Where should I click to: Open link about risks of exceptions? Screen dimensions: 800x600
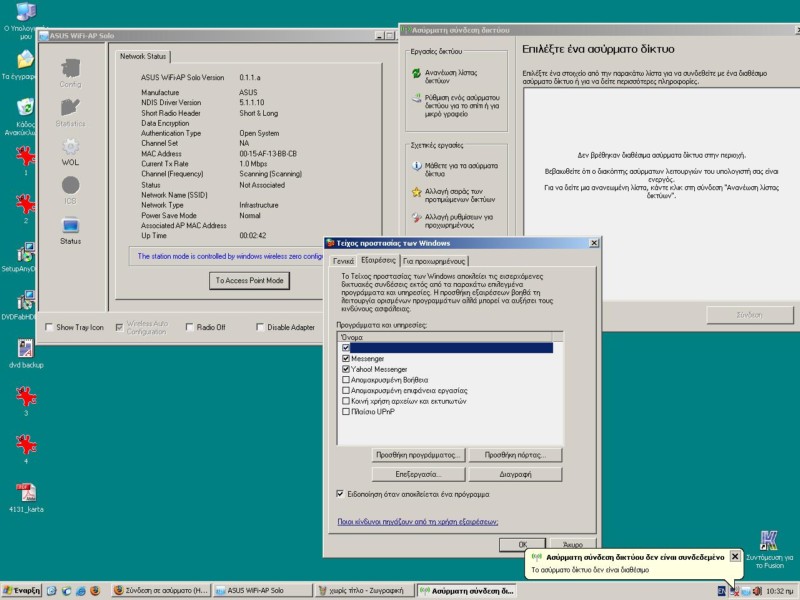pyautogui.click(x=418, y=521)
